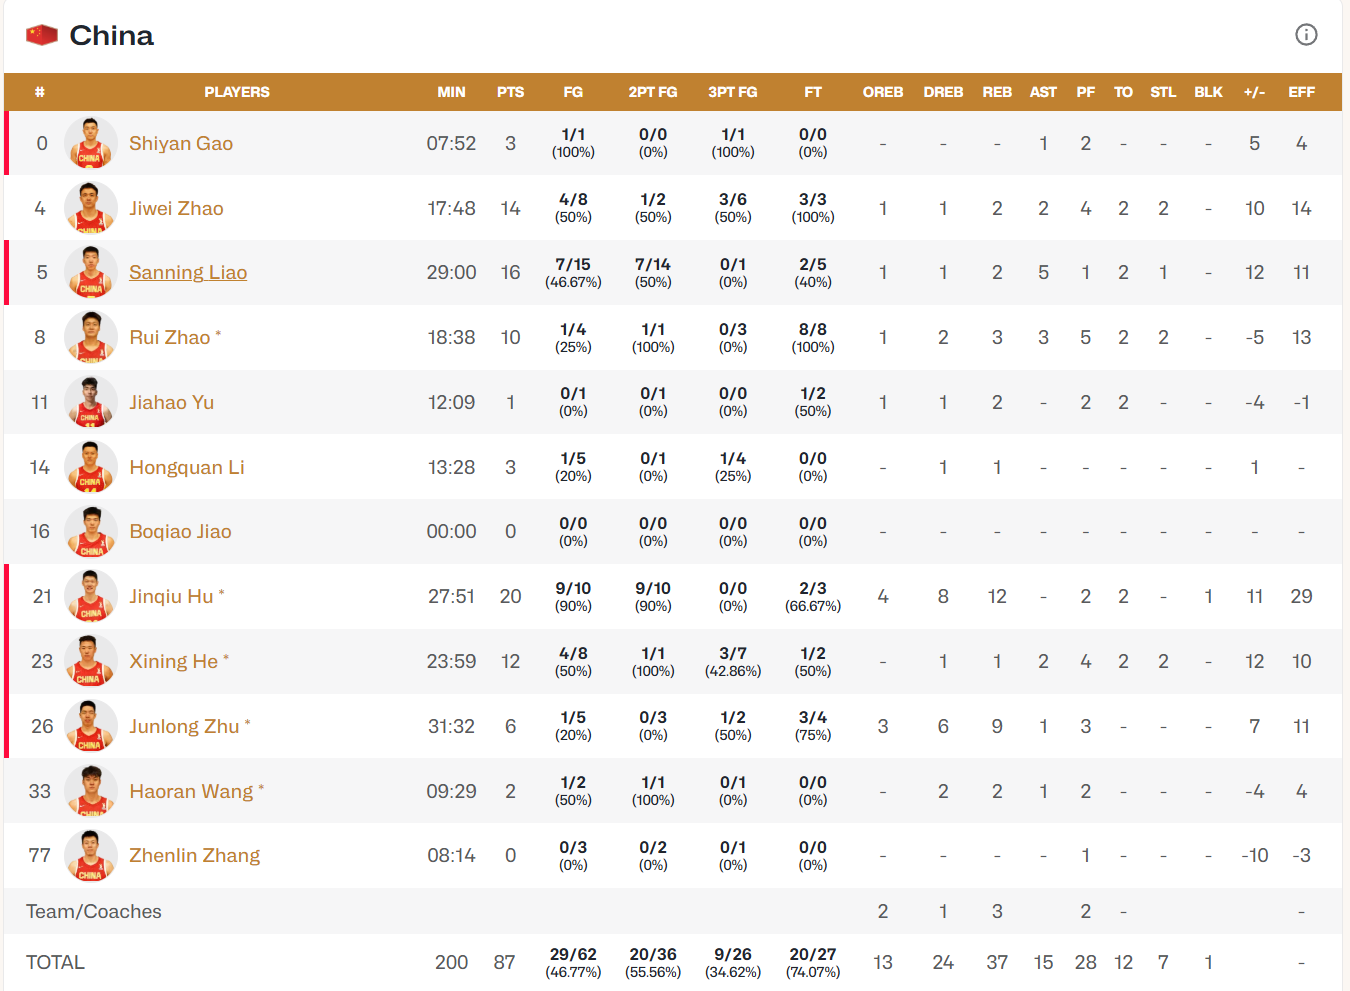Image resolution: width=1350 pixels, height=991 pixels.
Task: Click the PLAYERS column header
Action: coord(237,92)
